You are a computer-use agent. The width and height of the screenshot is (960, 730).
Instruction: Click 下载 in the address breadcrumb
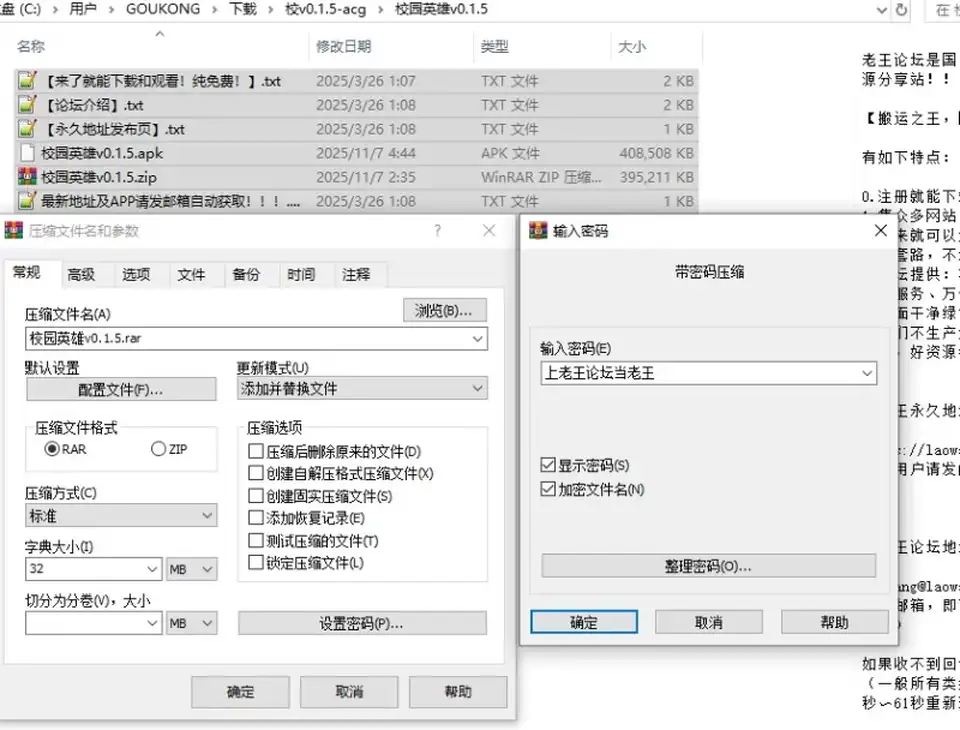(x=243, y=9)
